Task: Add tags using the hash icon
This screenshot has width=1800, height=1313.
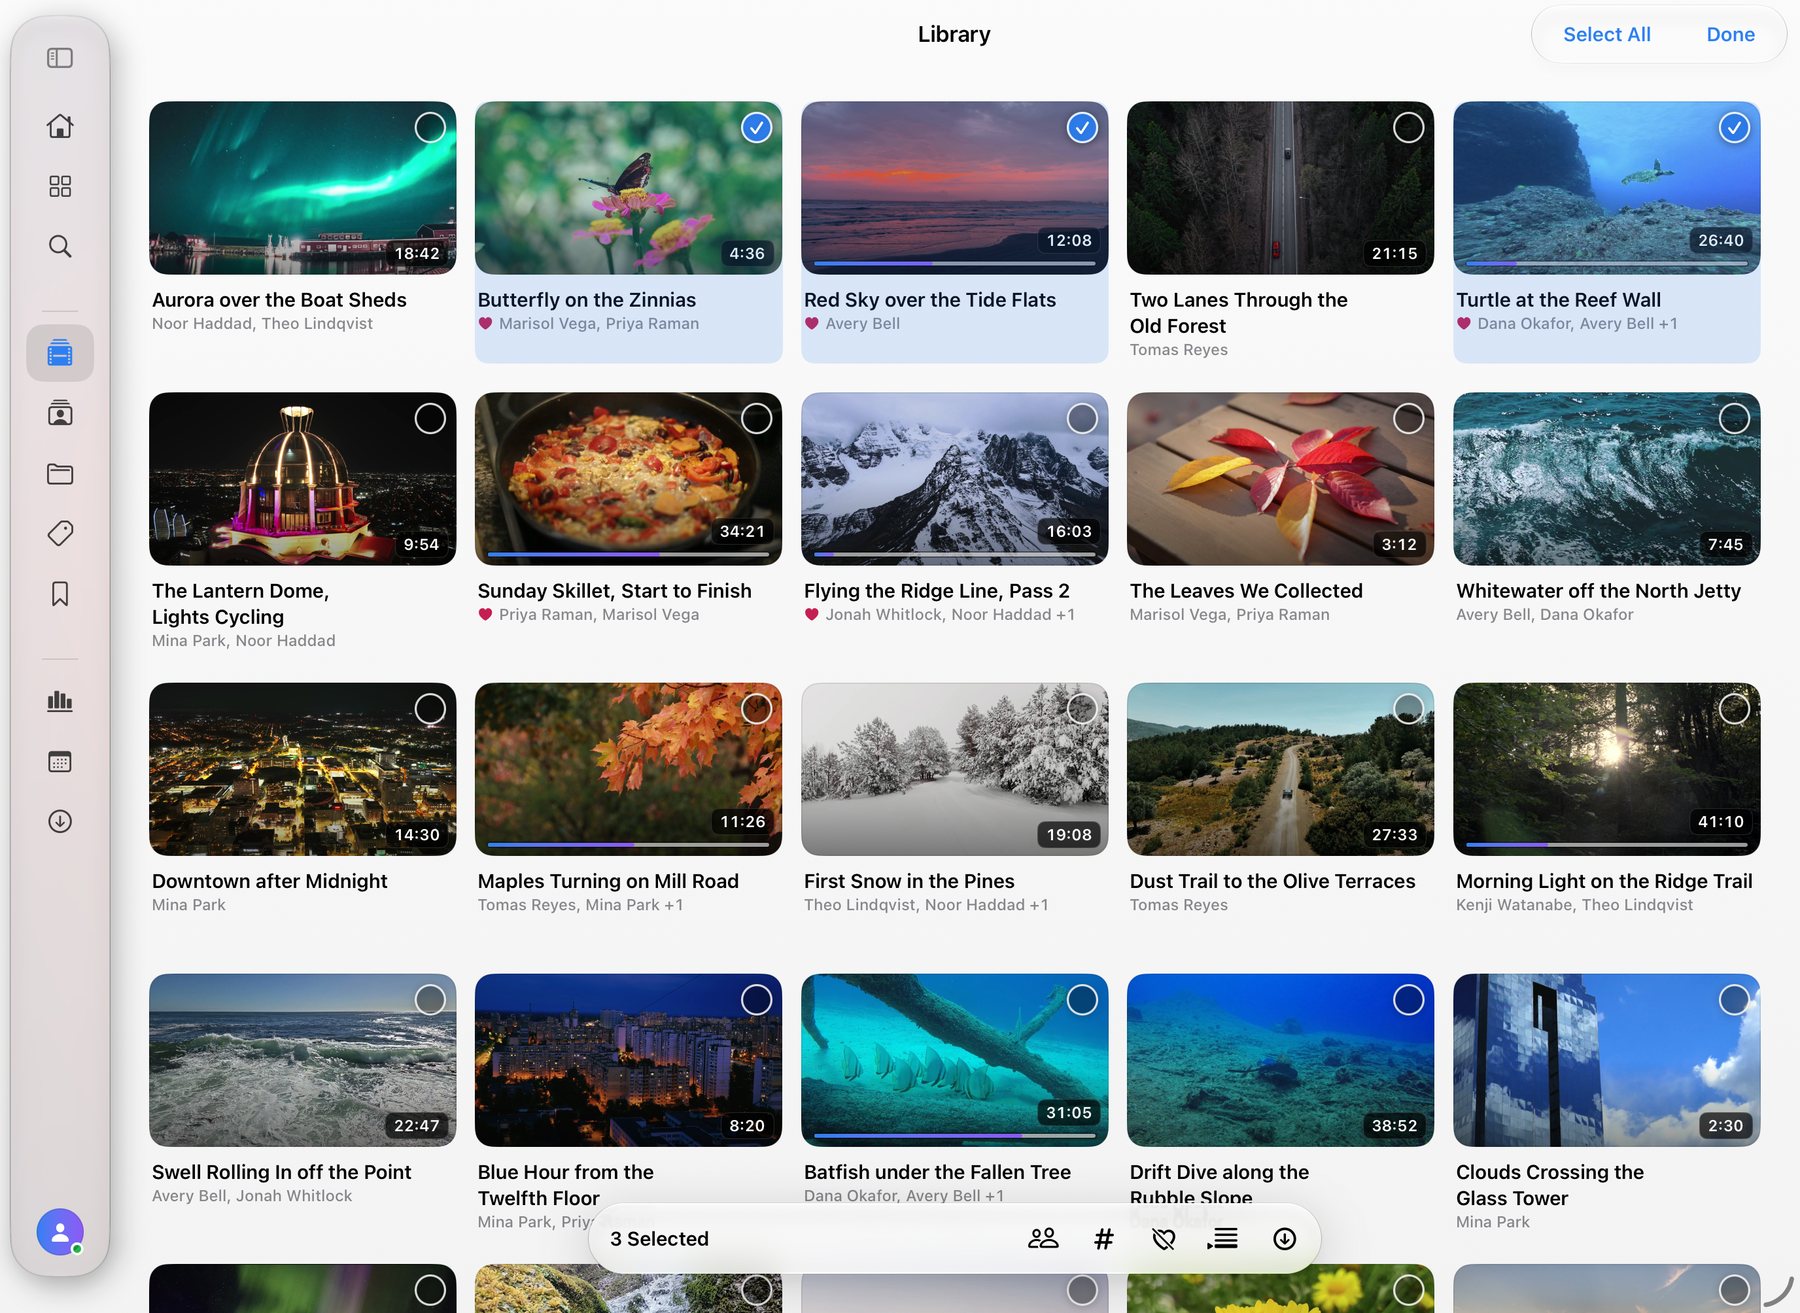Action: tap(1104, 1239)
